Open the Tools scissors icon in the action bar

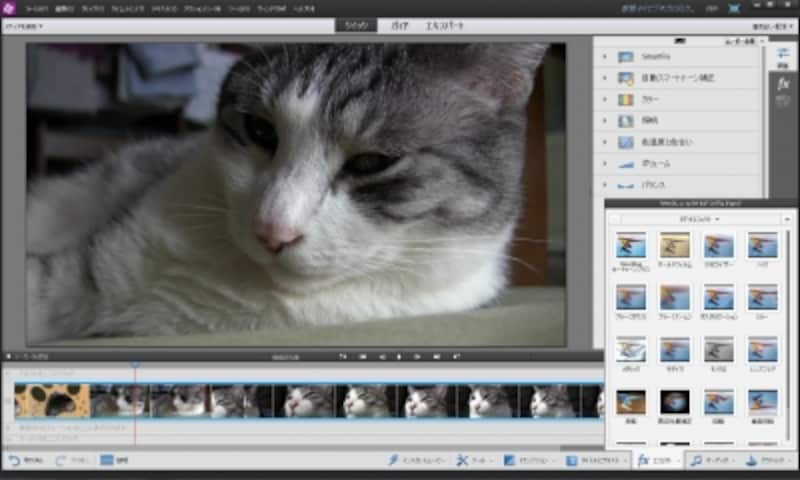[462, 460]
